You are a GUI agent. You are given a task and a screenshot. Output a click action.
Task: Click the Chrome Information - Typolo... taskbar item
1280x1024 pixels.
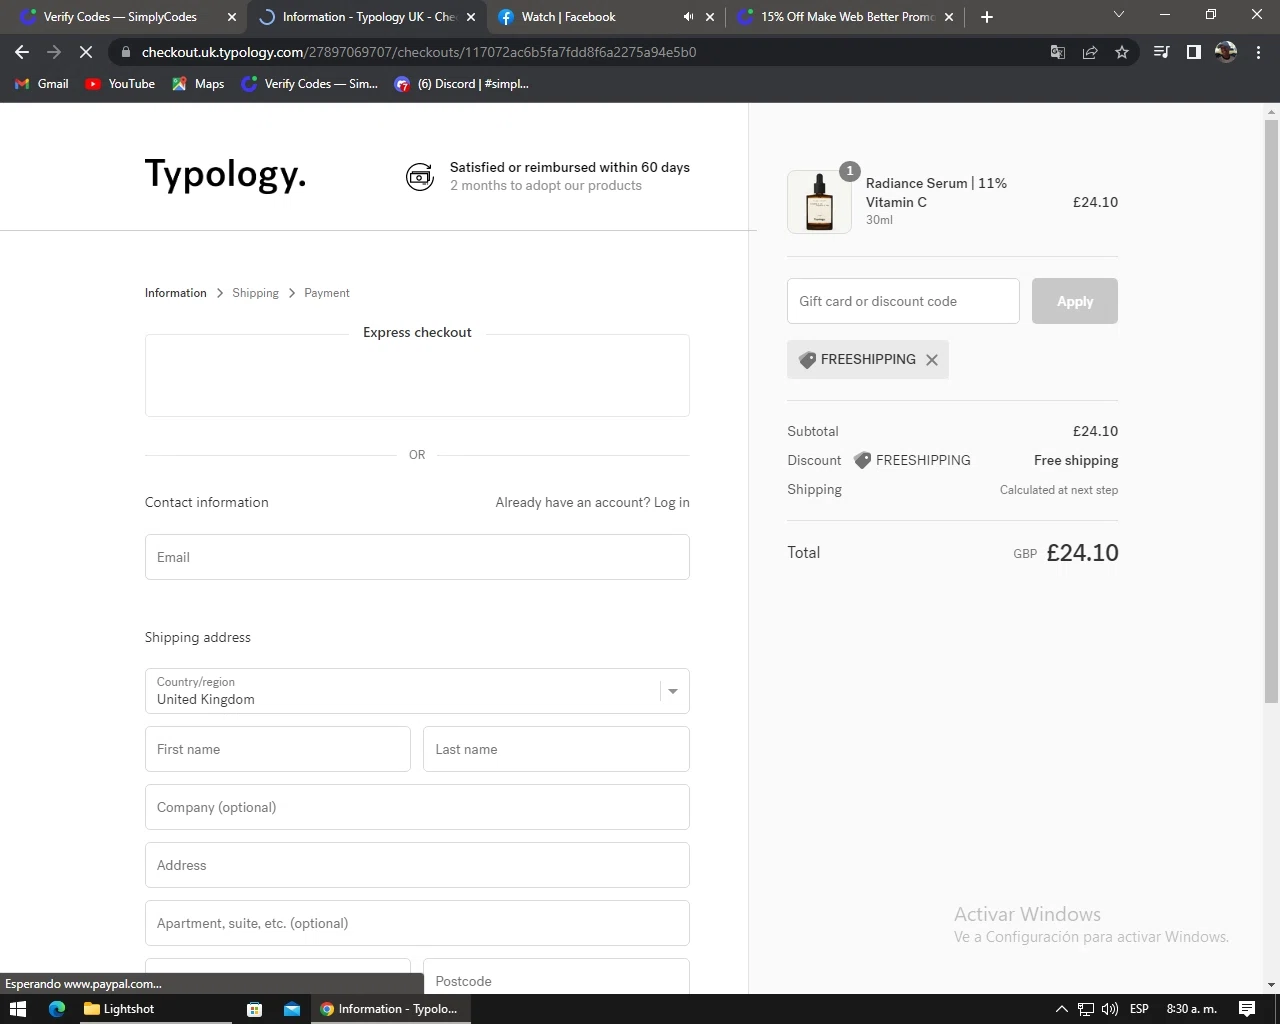(390, 1009)
